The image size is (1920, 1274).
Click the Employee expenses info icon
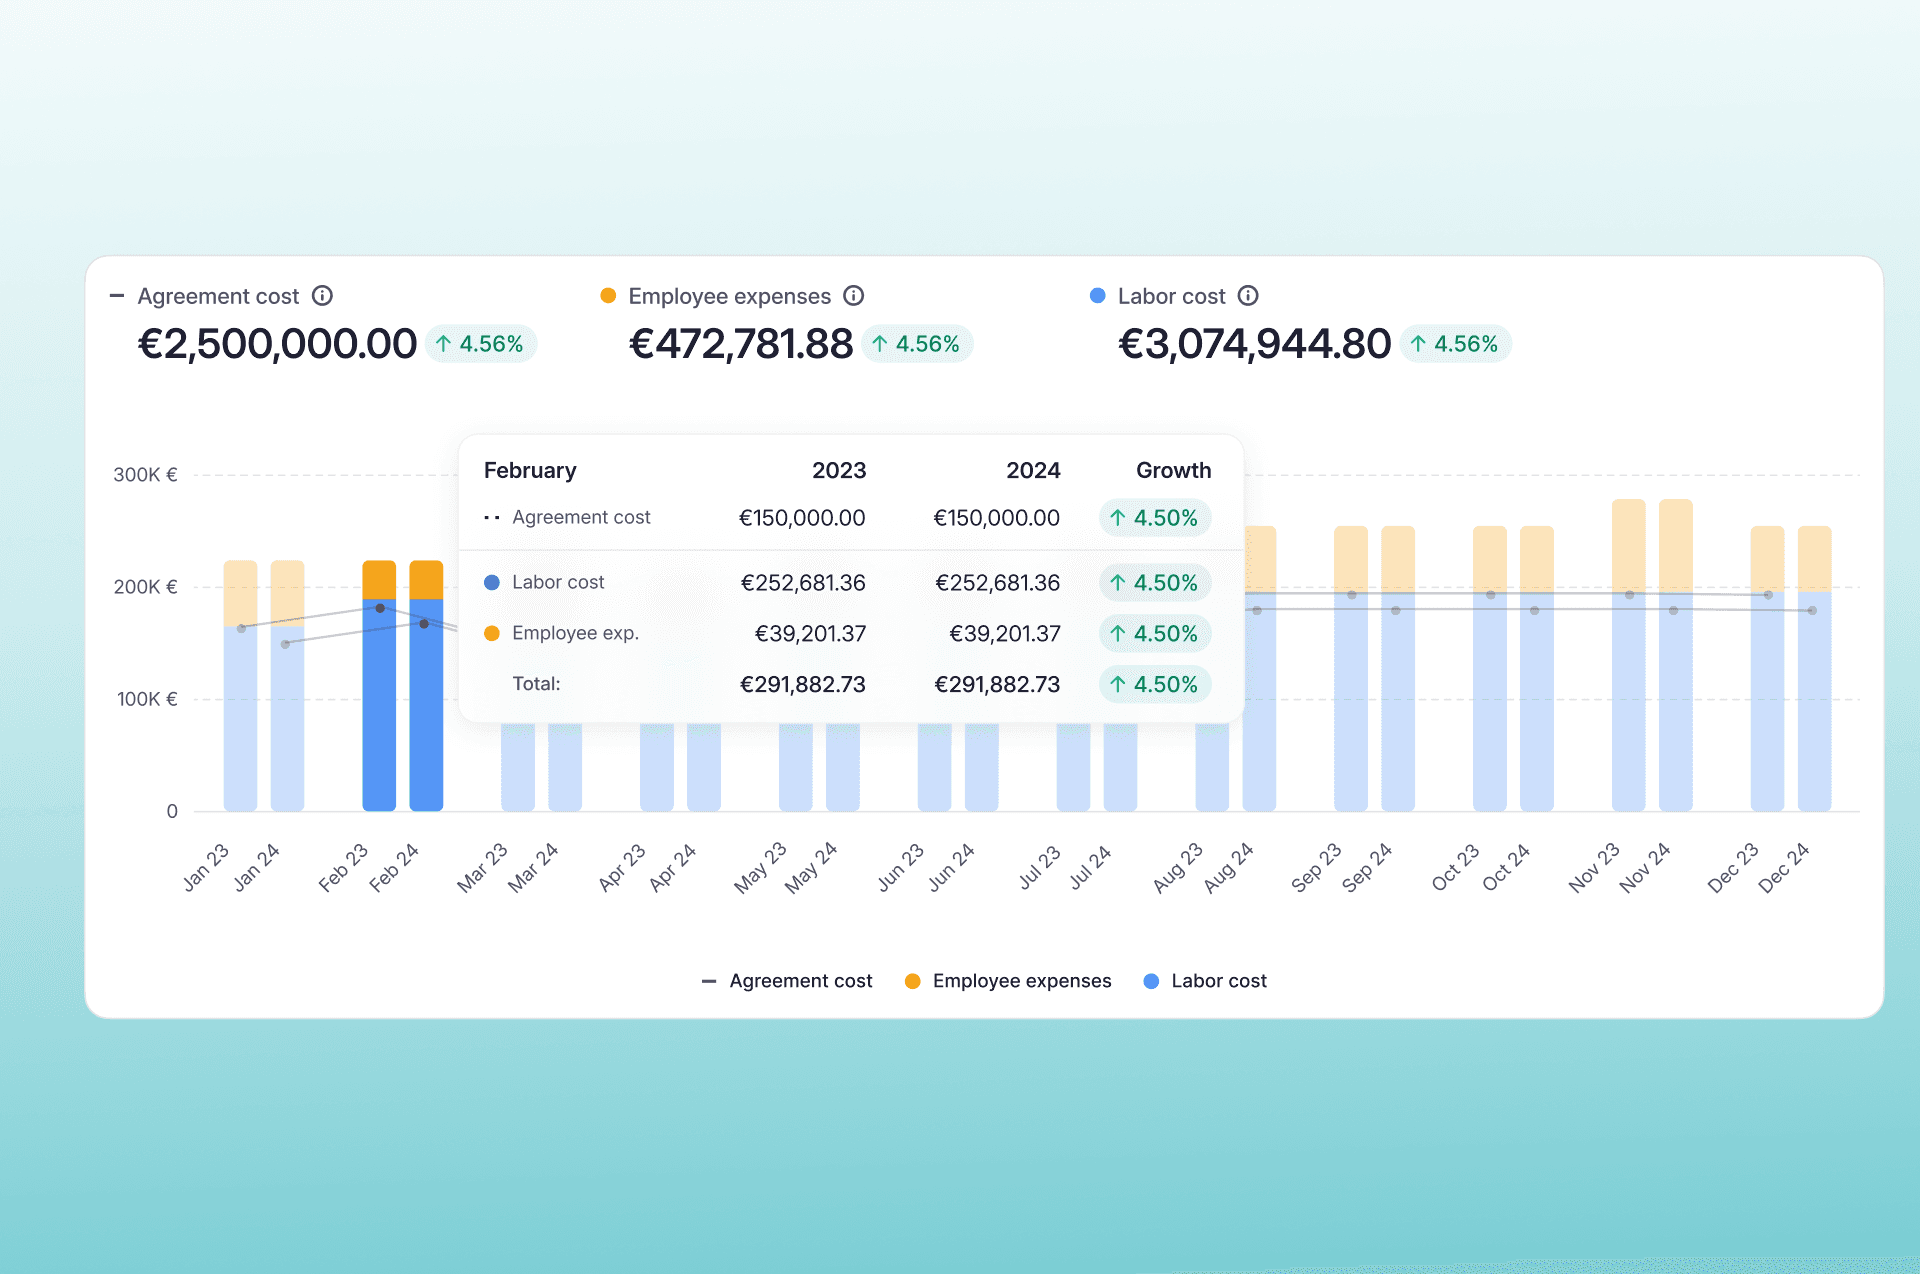click(x=853, y=295)
